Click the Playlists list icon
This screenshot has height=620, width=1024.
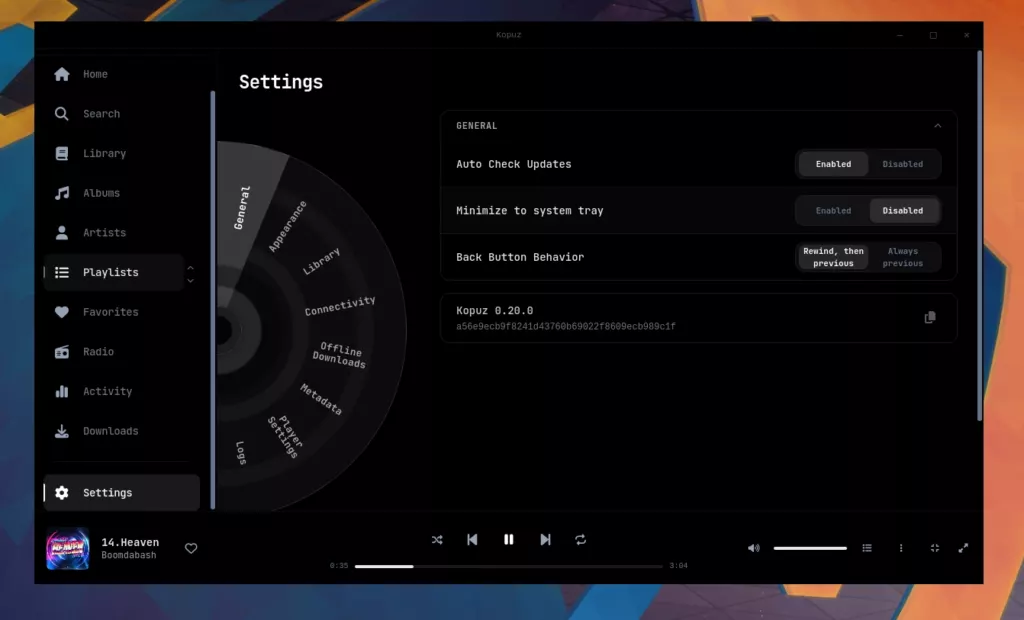pyautogui.click(x=62, y=272)
